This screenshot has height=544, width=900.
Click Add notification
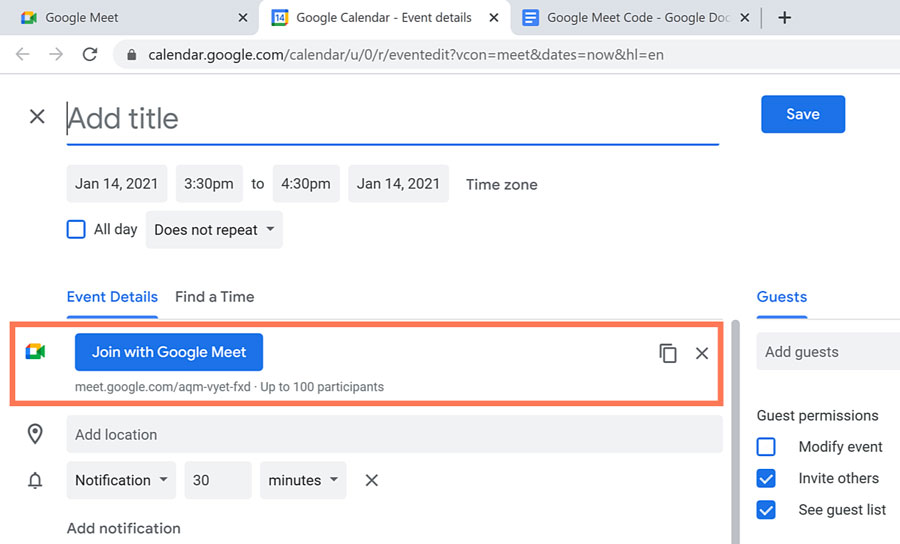(123, 528)
